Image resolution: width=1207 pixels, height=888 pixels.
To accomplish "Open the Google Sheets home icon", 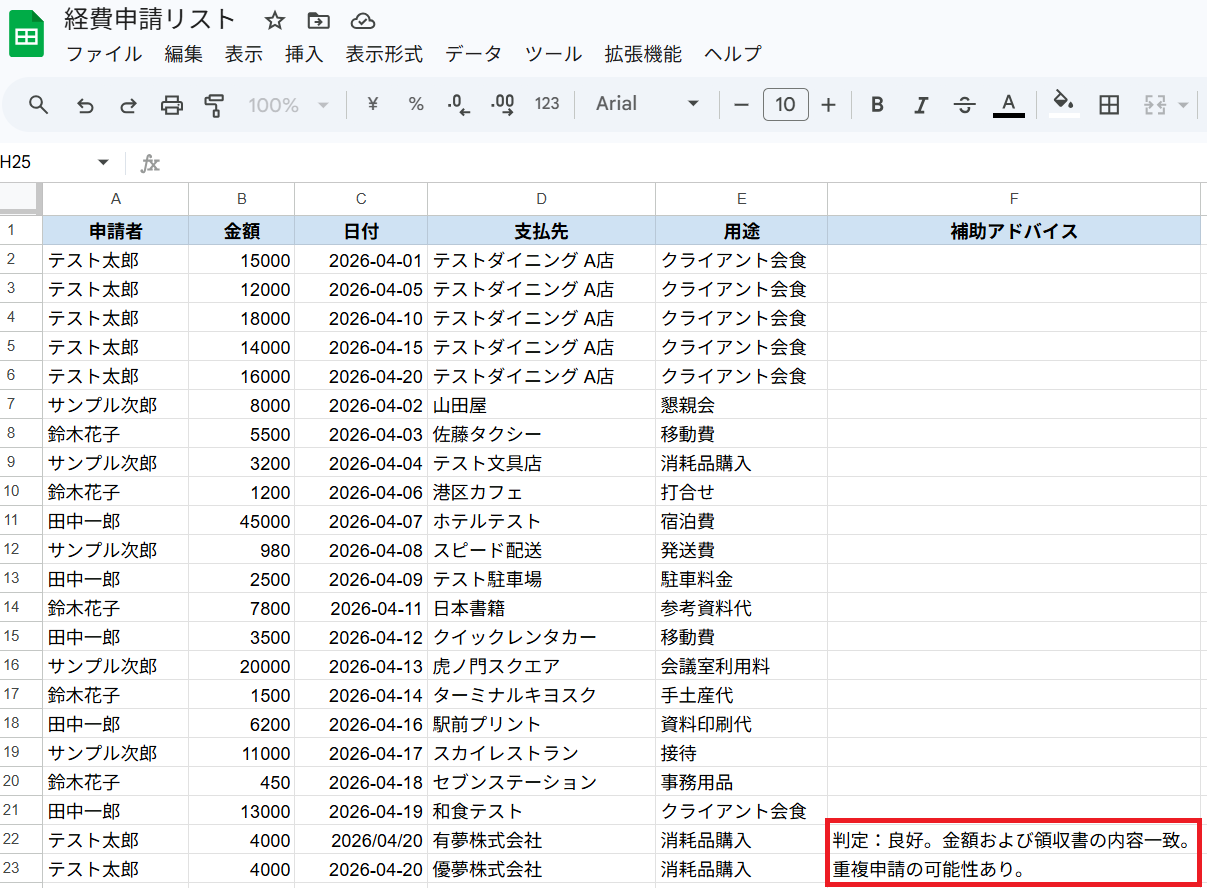I will pyautogui.click(x=27, y=34).
